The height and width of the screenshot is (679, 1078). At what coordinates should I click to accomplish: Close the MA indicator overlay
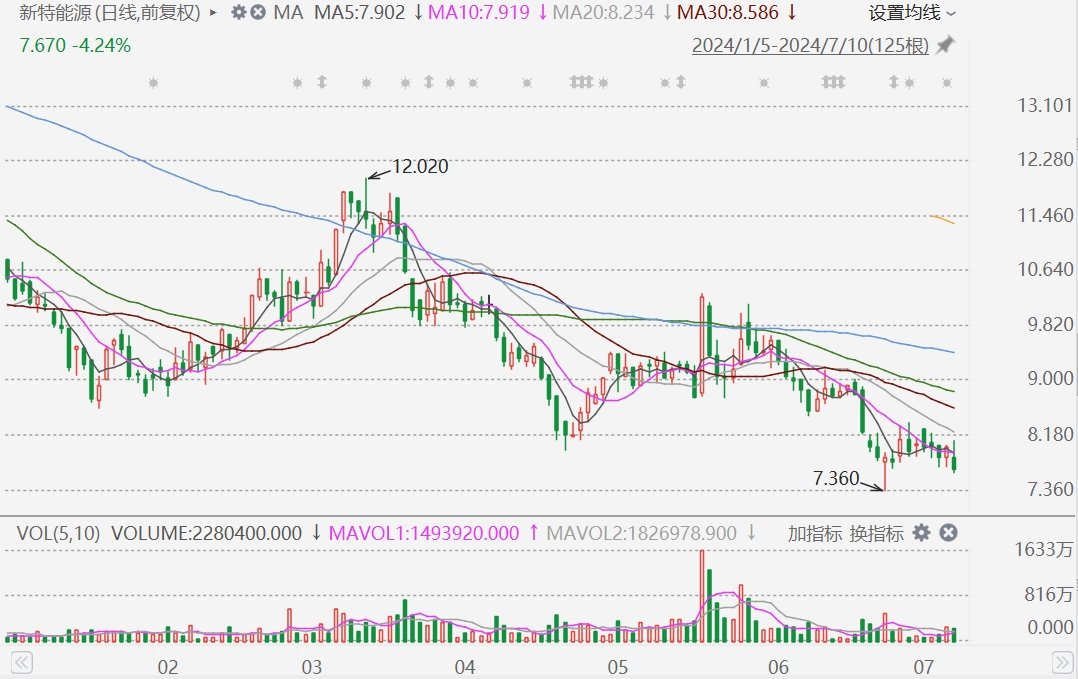click(258, 13)
